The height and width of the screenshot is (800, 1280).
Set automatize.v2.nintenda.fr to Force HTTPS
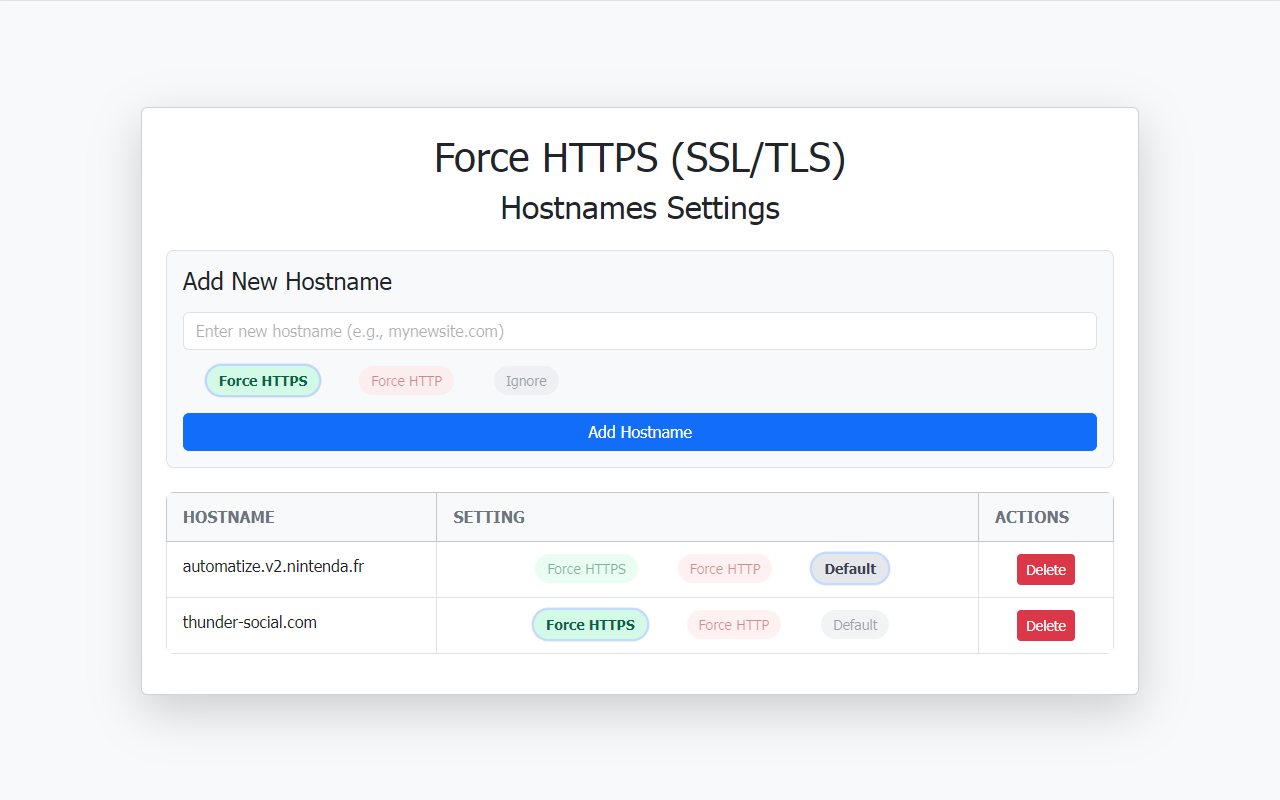click(586, 568)
